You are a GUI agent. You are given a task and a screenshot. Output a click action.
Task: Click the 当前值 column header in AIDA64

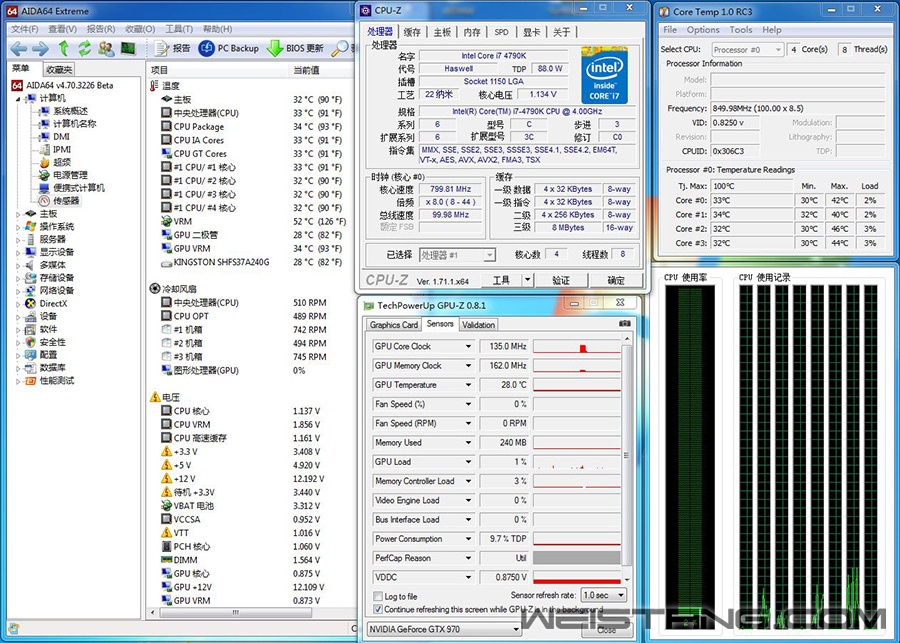tap(321, 70)
